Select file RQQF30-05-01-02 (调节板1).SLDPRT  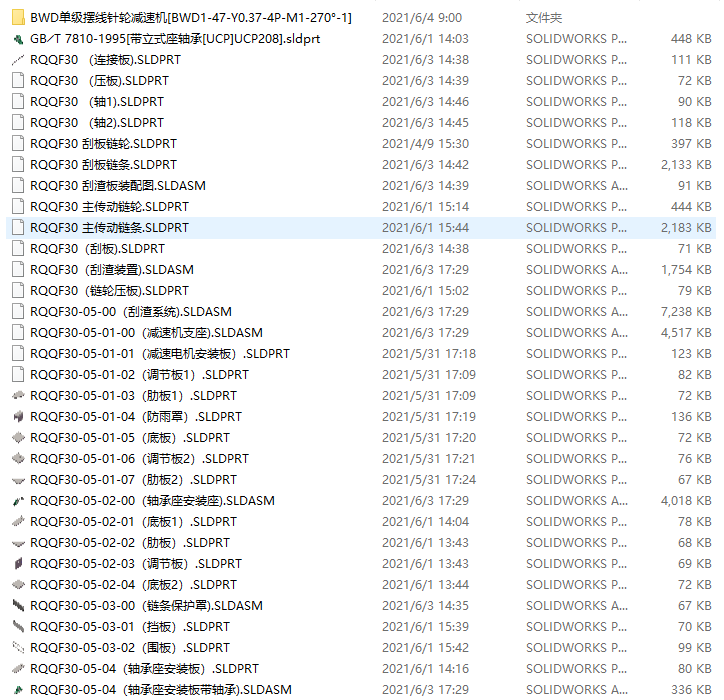(139, 375)
